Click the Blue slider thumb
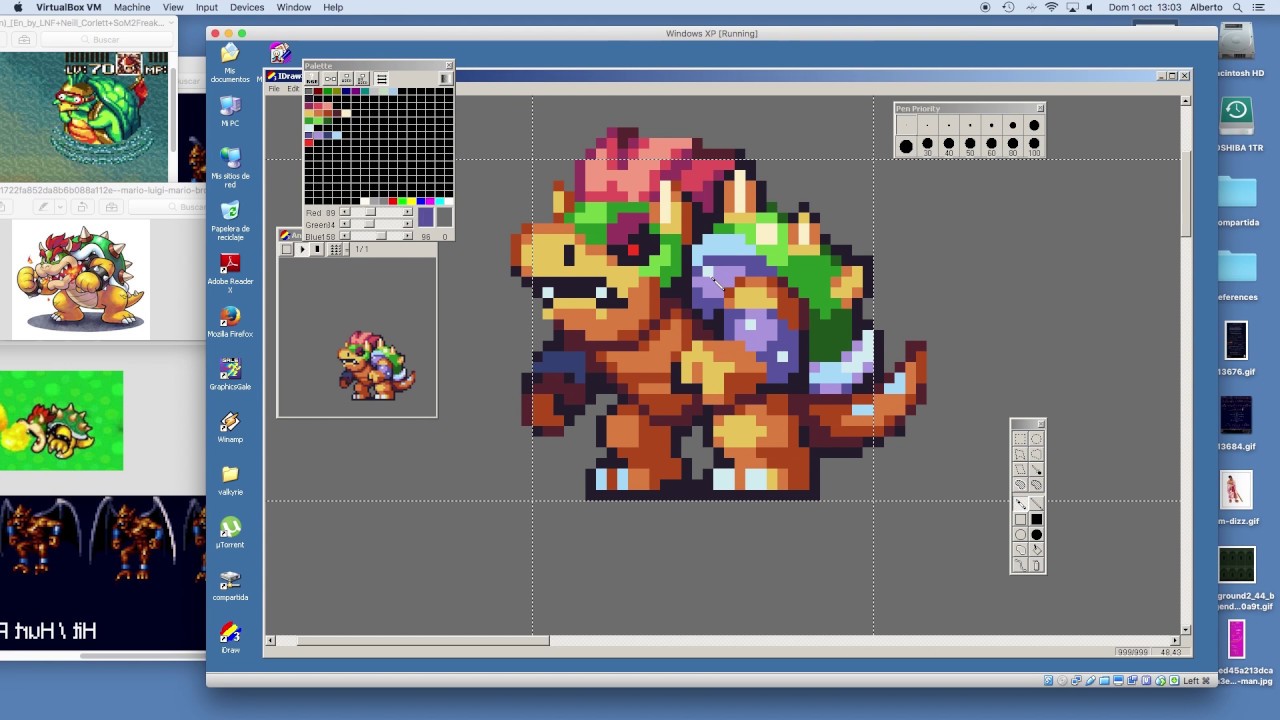The image size is (1280, 720). point(381,236)
